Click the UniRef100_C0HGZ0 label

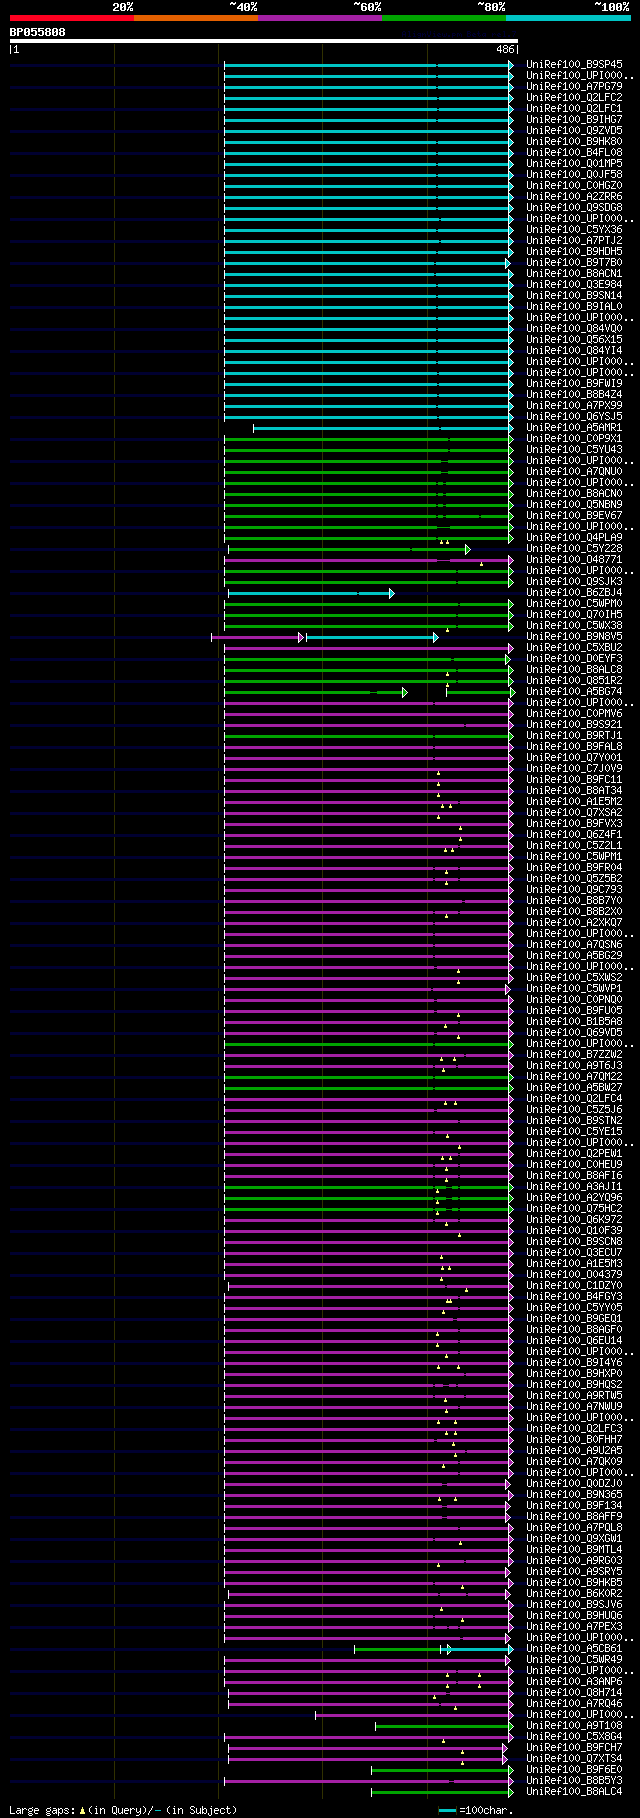click(x=574, y=185)
